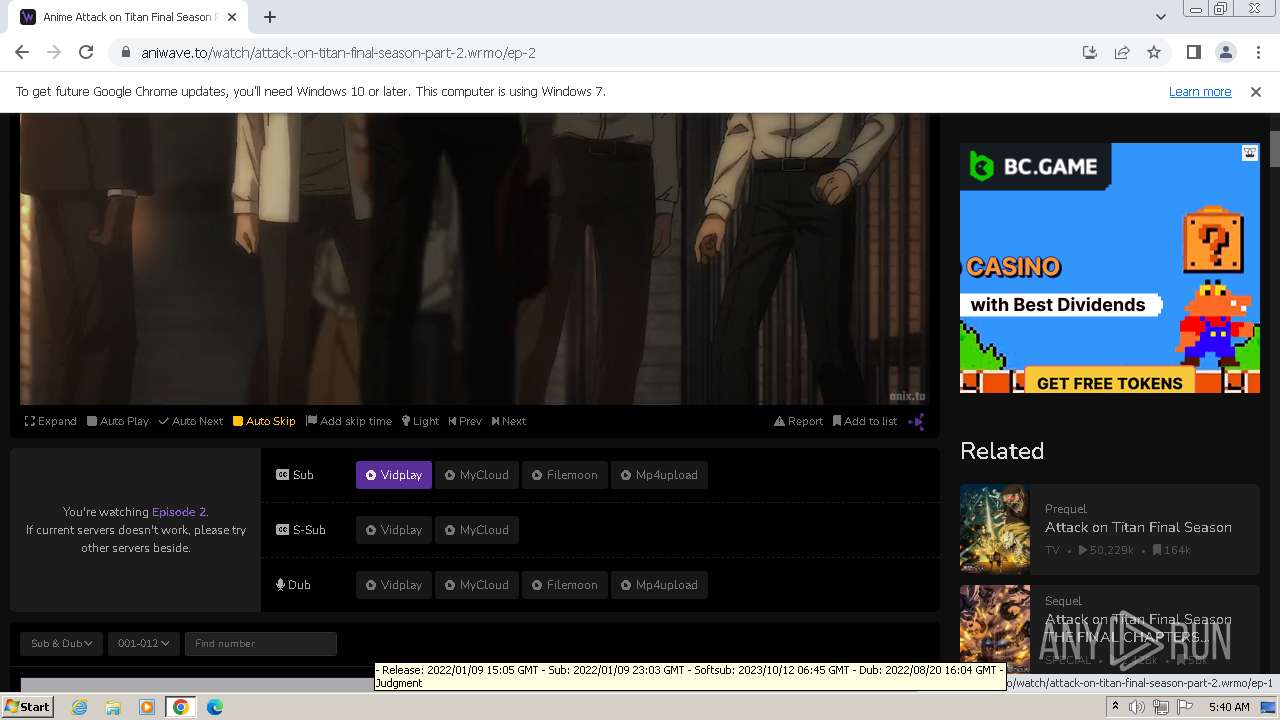Click the Action Center flag icon
The height and width of the screenshot is (720, 1280).
[1184, 707]
